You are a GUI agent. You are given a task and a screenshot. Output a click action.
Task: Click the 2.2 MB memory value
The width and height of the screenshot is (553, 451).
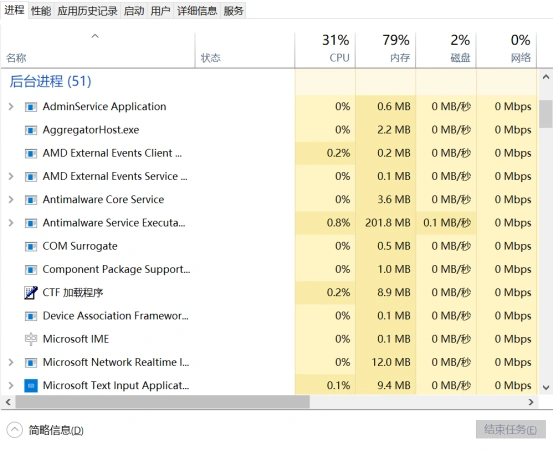(x=394, y=130)
